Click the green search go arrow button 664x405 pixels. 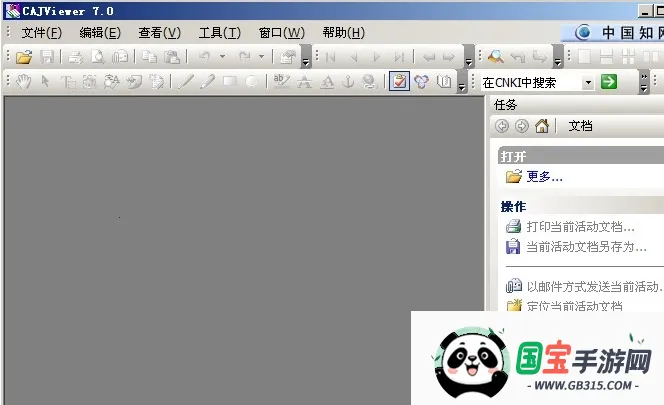click(609, 82)
